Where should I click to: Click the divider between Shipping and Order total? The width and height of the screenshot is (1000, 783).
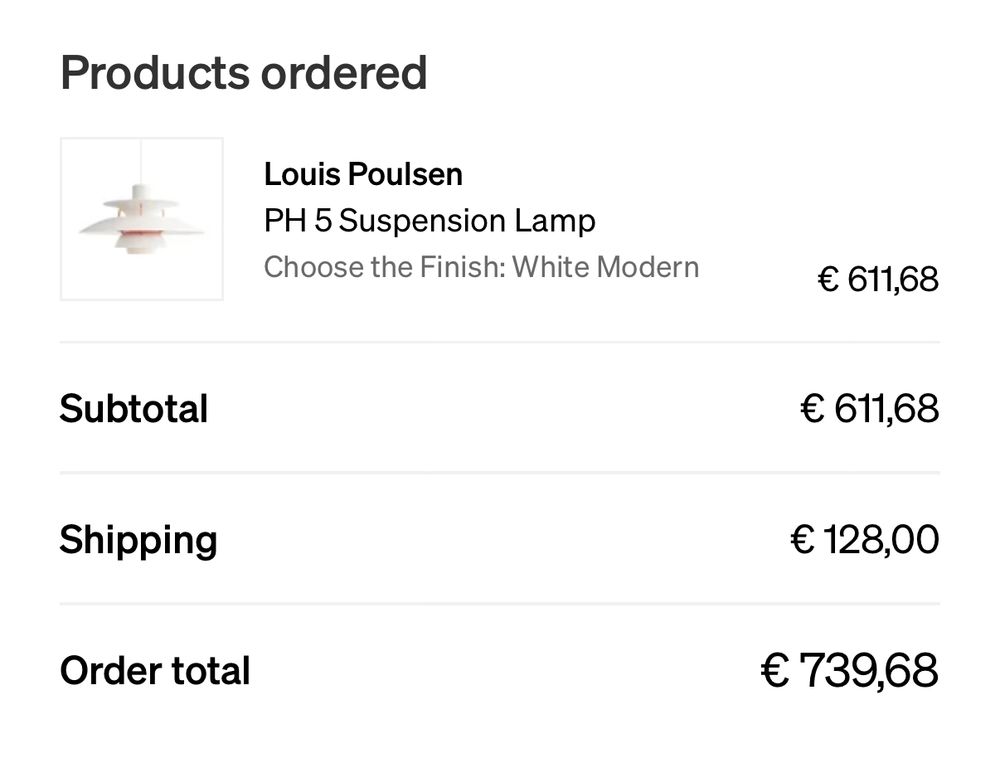pyautogui.click(x=500, y=603)
